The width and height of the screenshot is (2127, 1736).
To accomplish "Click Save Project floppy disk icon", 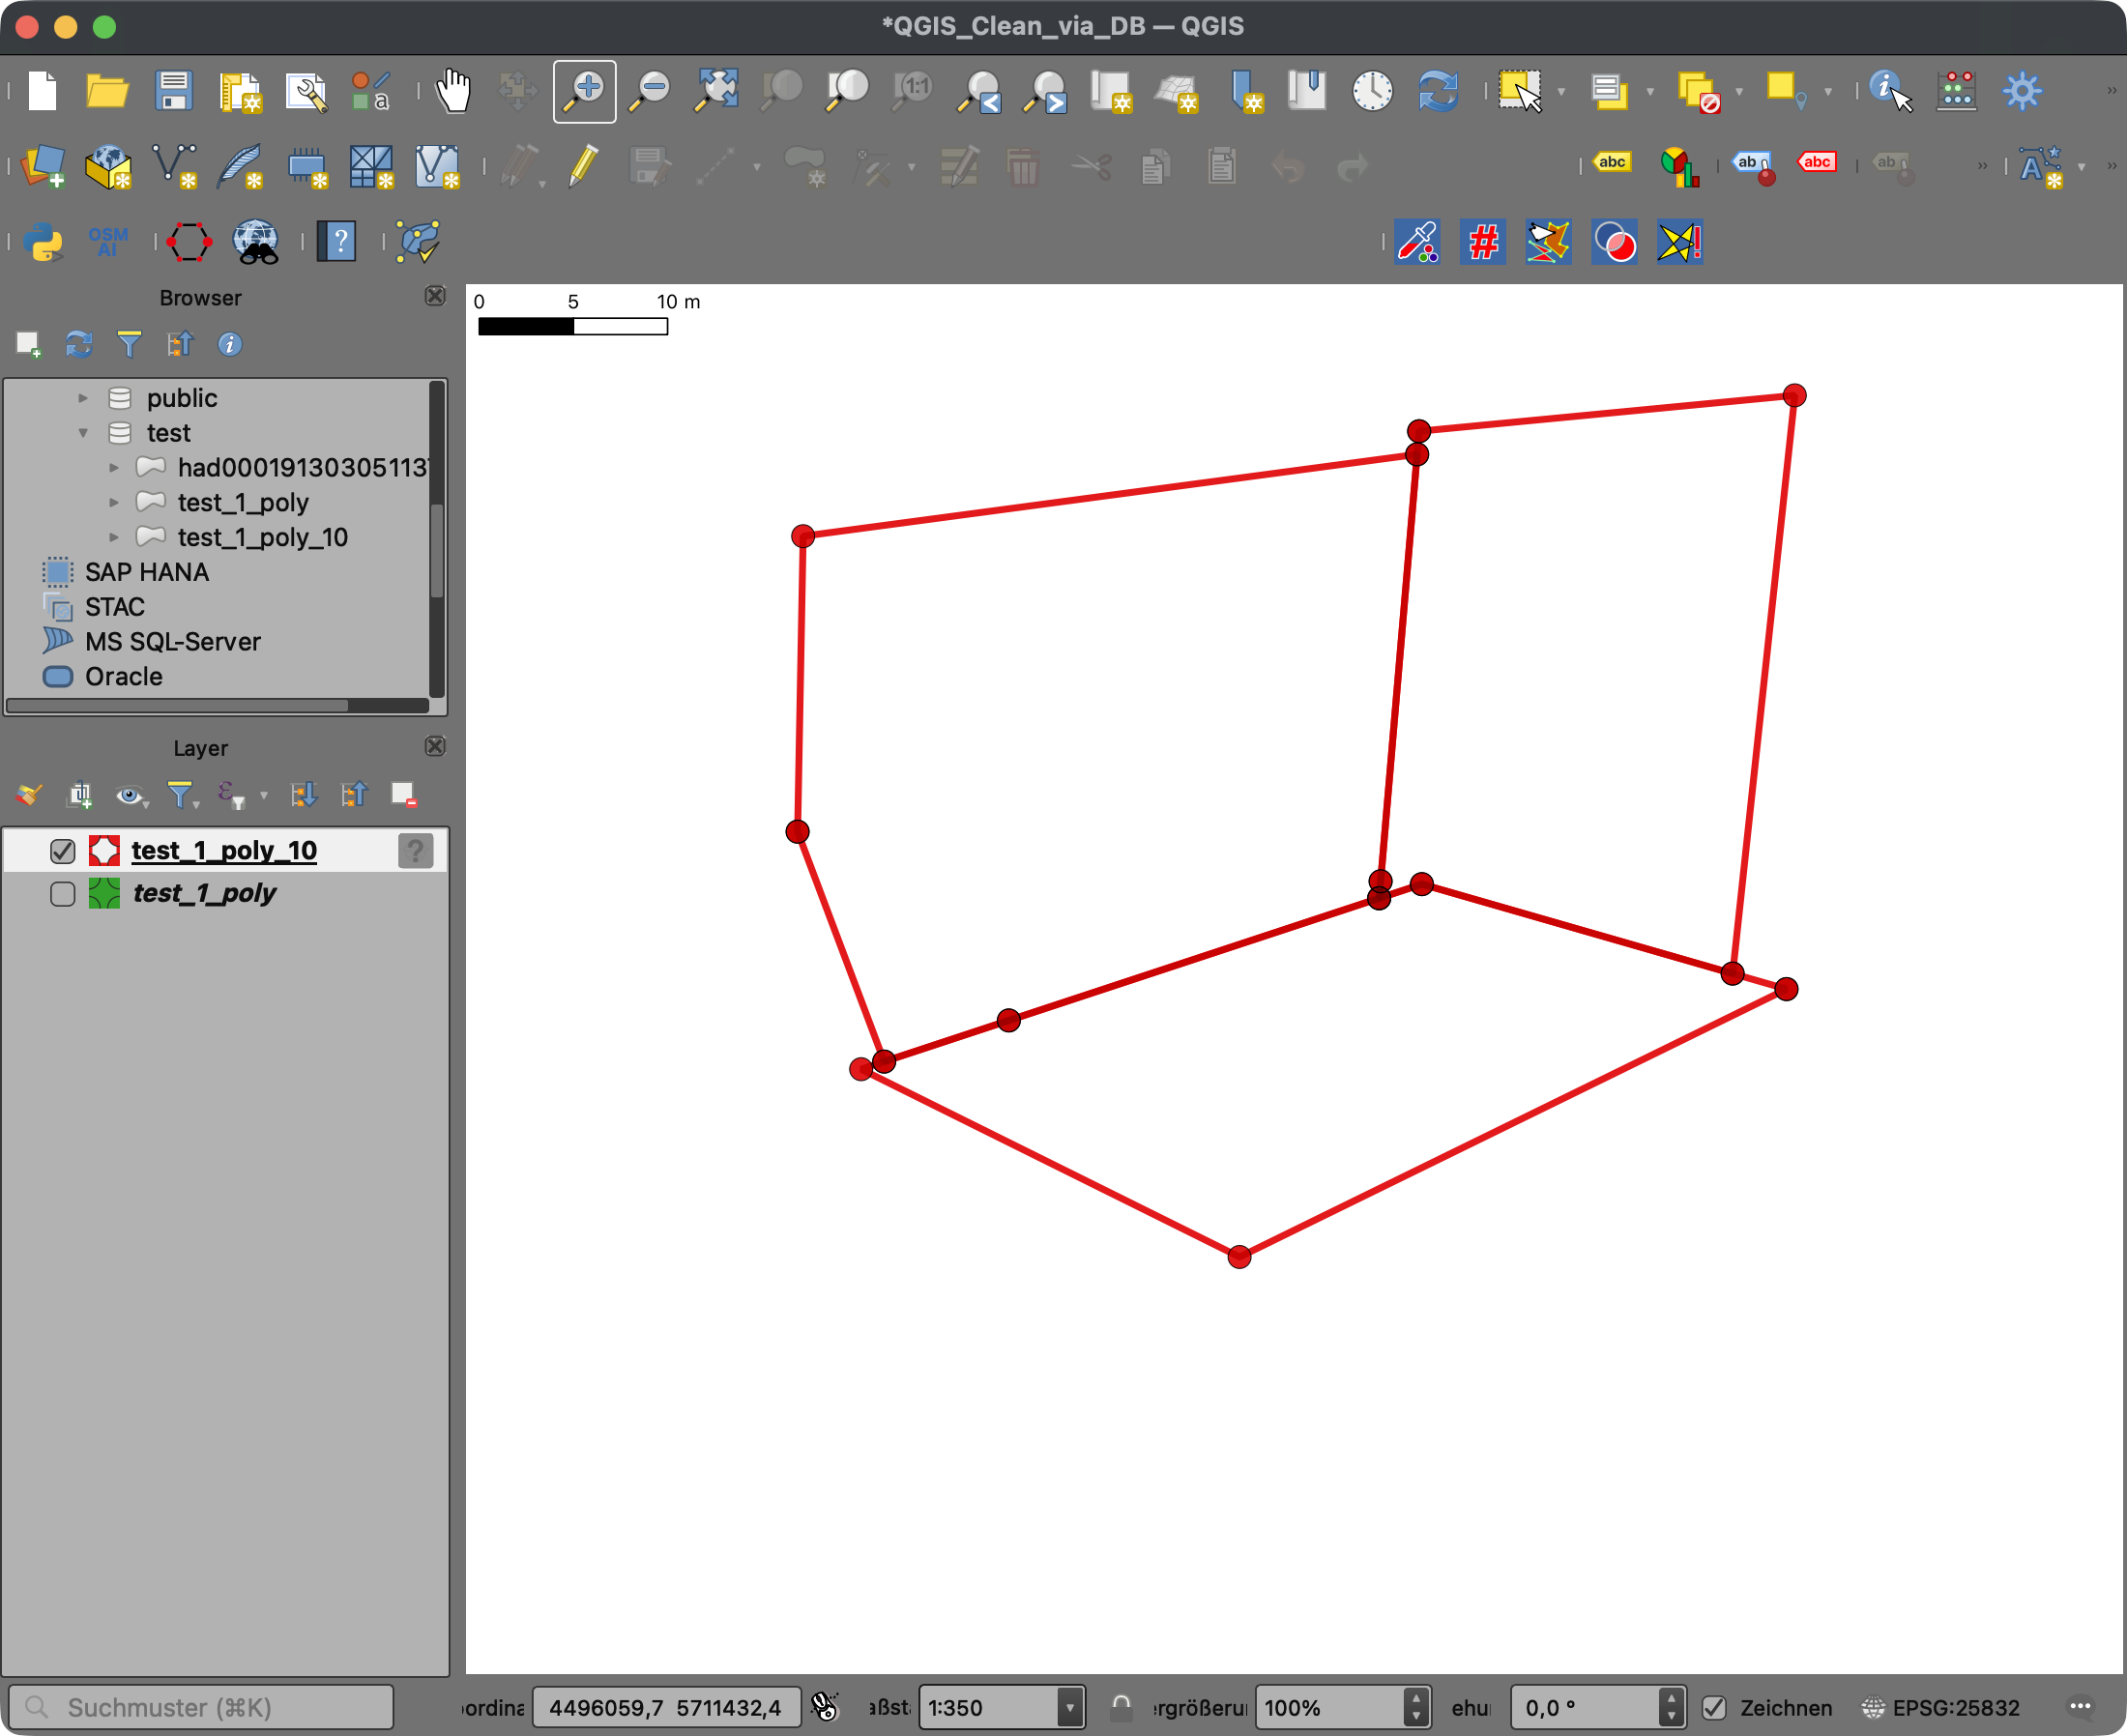I will pos(174,91).
